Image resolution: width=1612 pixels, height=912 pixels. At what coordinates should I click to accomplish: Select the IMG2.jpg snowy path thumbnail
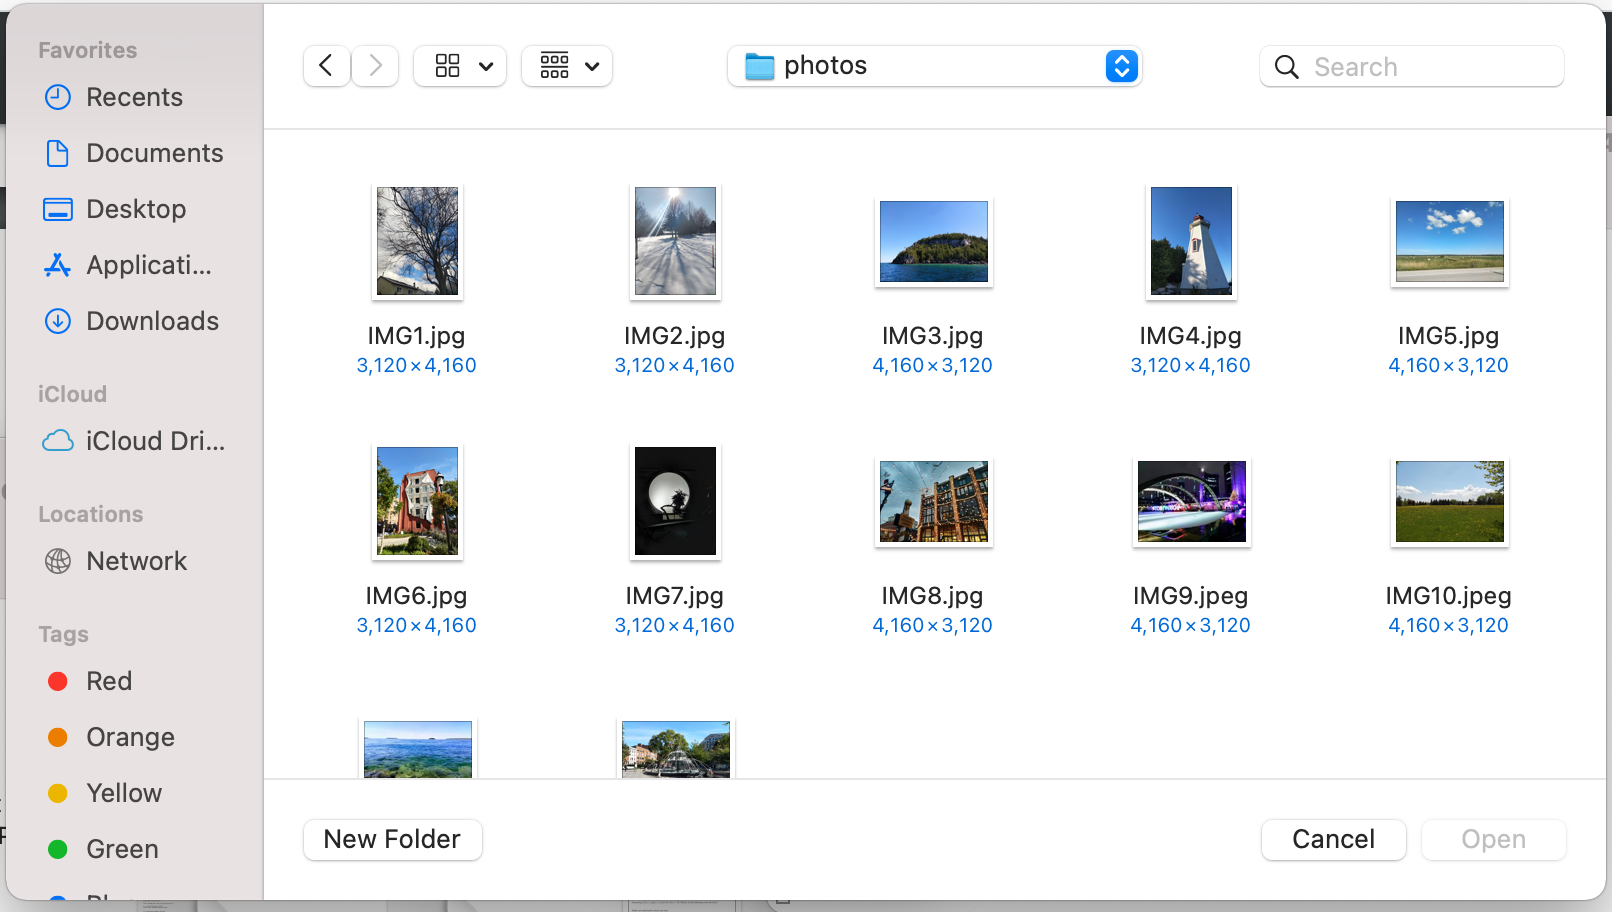tap(675, 241)
